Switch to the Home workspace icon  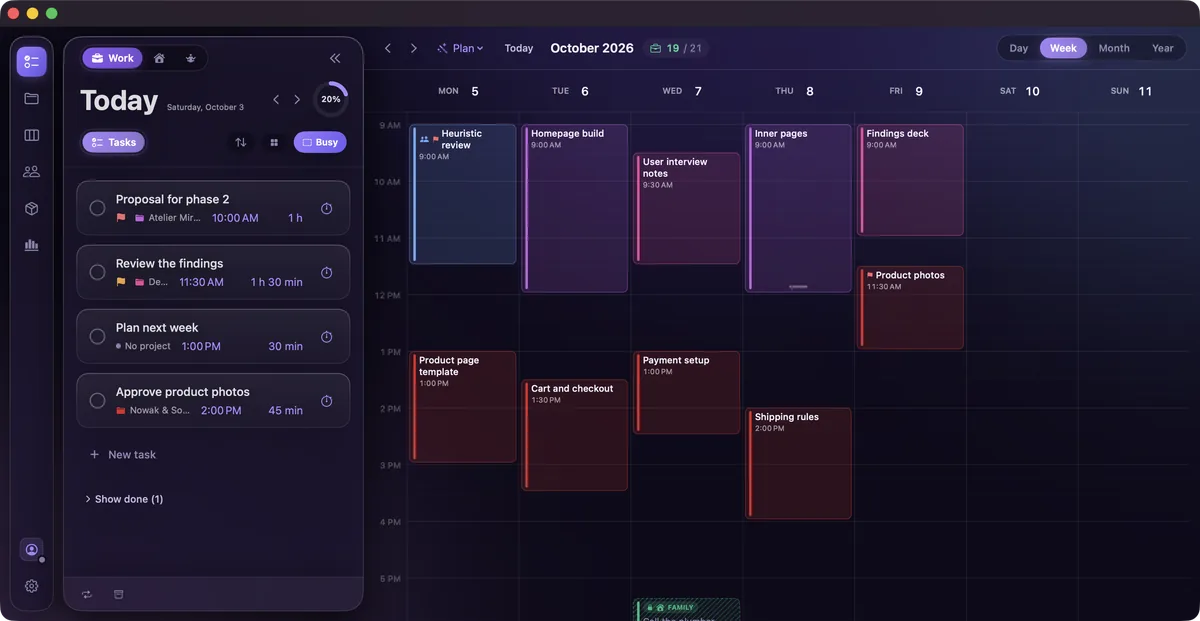[159, 58]
